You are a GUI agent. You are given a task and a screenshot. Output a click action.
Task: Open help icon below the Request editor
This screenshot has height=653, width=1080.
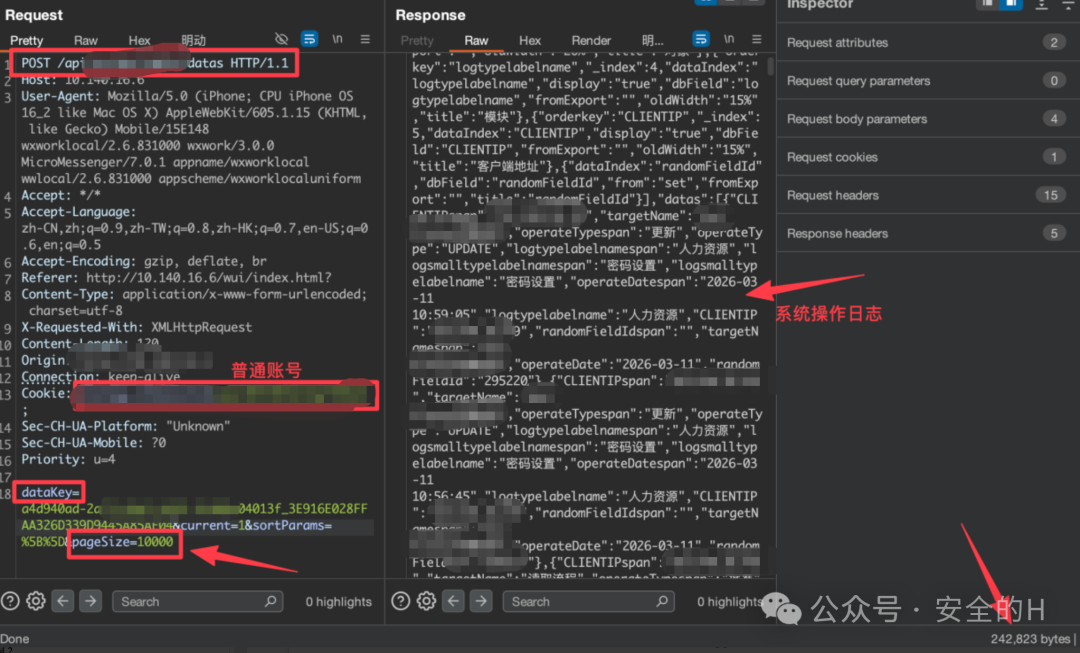(x=10, y=601)
